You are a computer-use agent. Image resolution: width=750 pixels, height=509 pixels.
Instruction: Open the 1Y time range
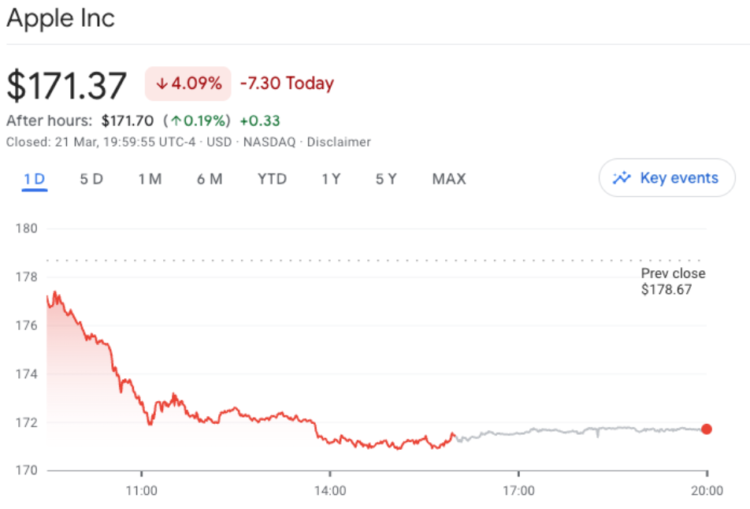[x=331, y=179]
